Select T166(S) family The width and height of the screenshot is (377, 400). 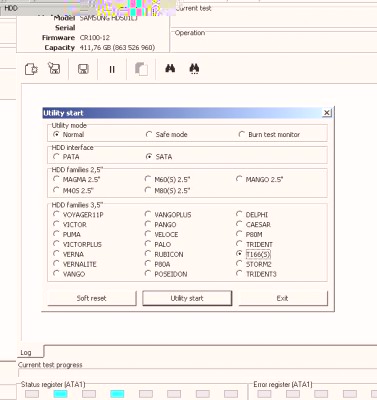(239, 254)
